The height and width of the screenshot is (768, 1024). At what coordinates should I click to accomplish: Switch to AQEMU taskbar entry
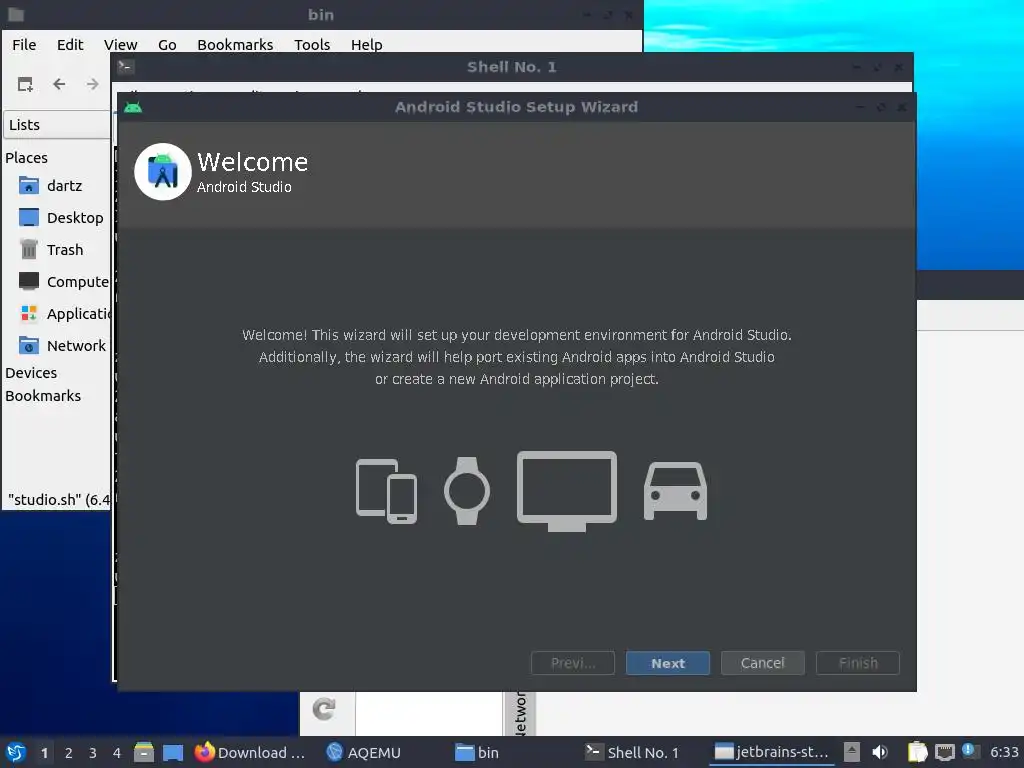pyautogui.click(x=364, y=752)
